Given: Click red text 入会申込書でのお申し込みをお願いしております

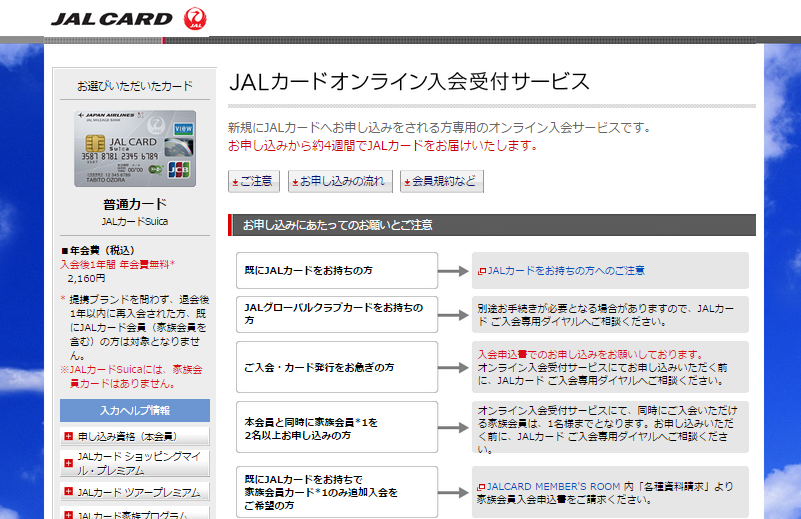Looking at the screenshot, I should (x=591, y=355).
